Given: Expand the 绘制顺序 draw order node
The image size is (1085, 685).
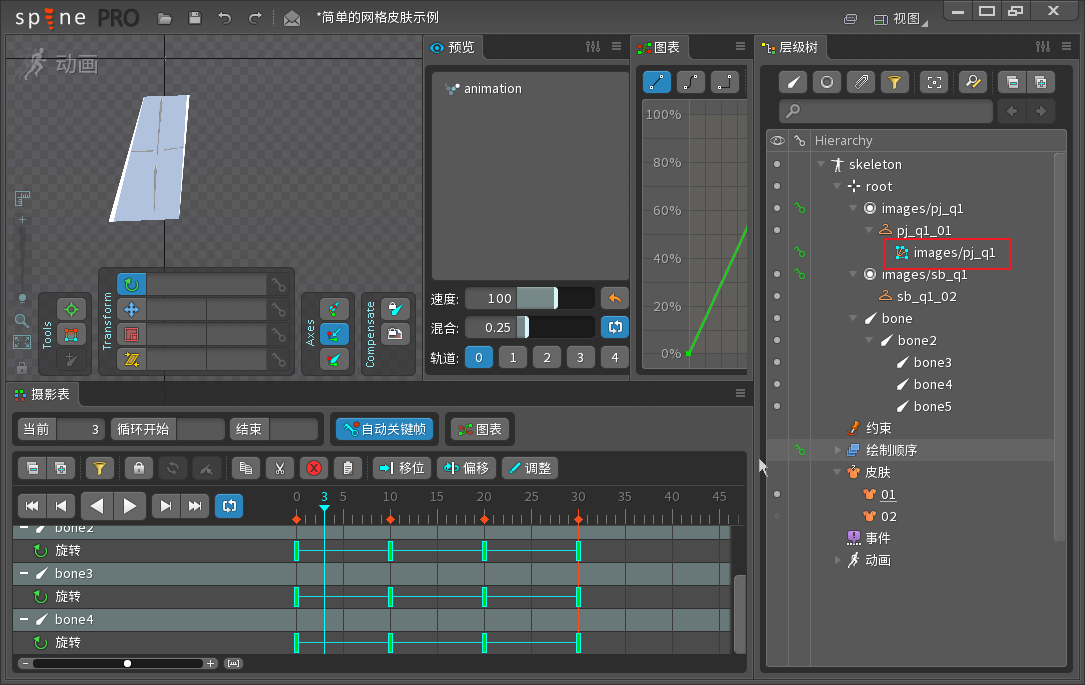Looking at the screenshot, I should 837,450.
